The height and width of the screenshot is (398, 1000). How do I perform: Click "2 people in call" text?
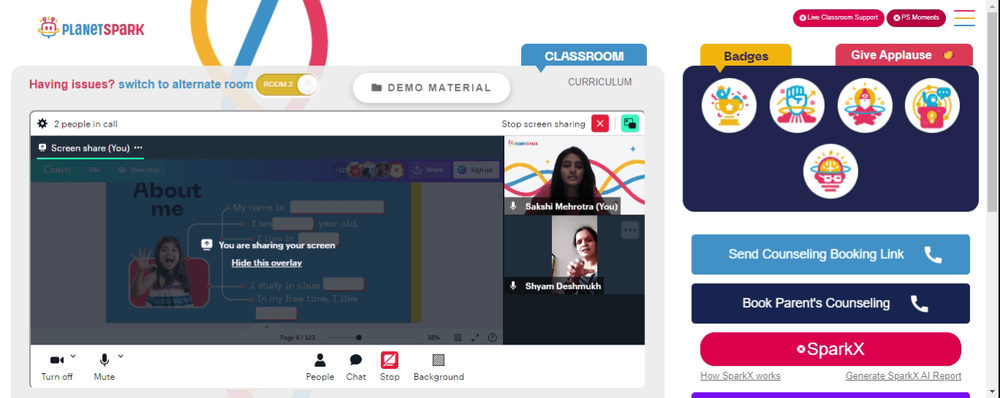tap(85, 124)
